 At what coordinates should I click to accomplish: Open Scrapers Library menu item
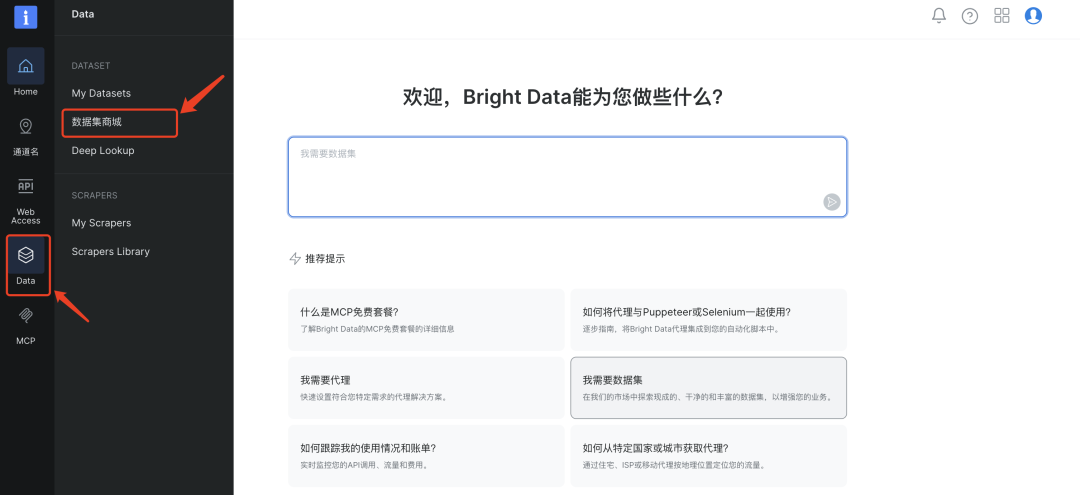(x=111, y=251)
